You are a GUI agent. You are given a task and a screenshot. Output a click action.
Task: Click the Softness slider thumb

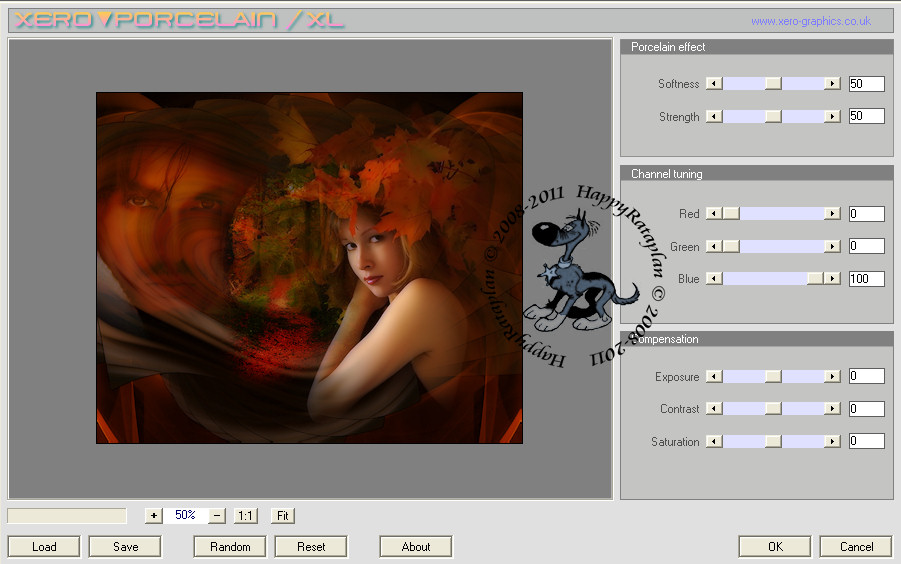pyautogui.click(x=773, y=84)
